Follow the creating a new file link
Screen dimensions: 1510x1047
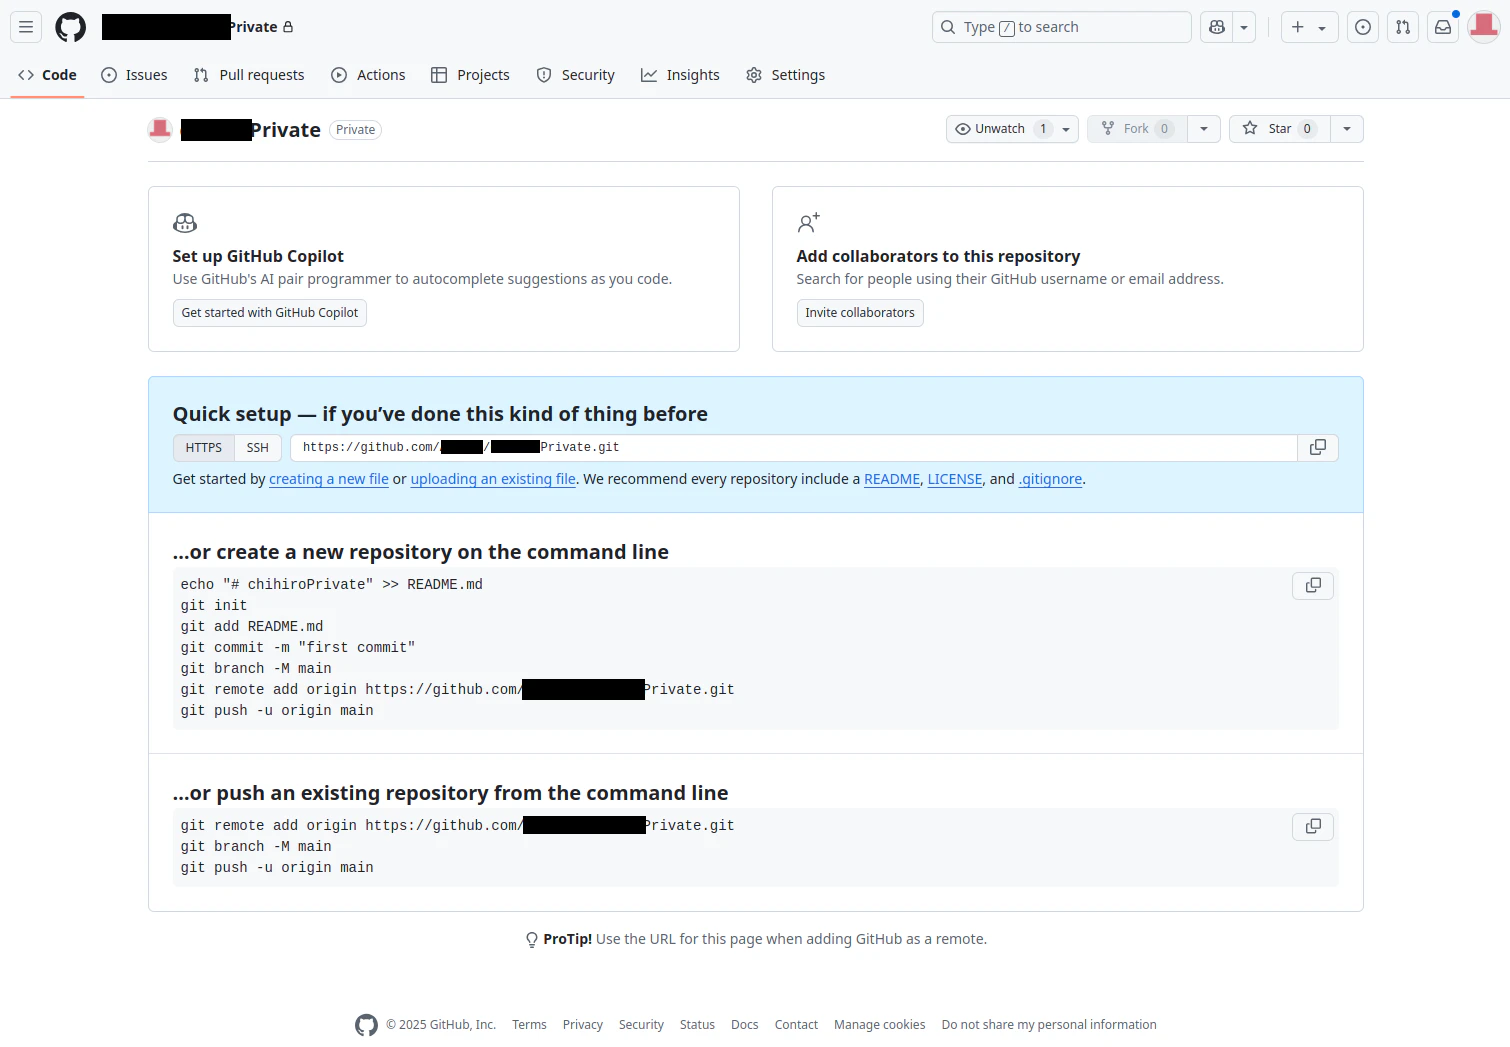(329, 479)
